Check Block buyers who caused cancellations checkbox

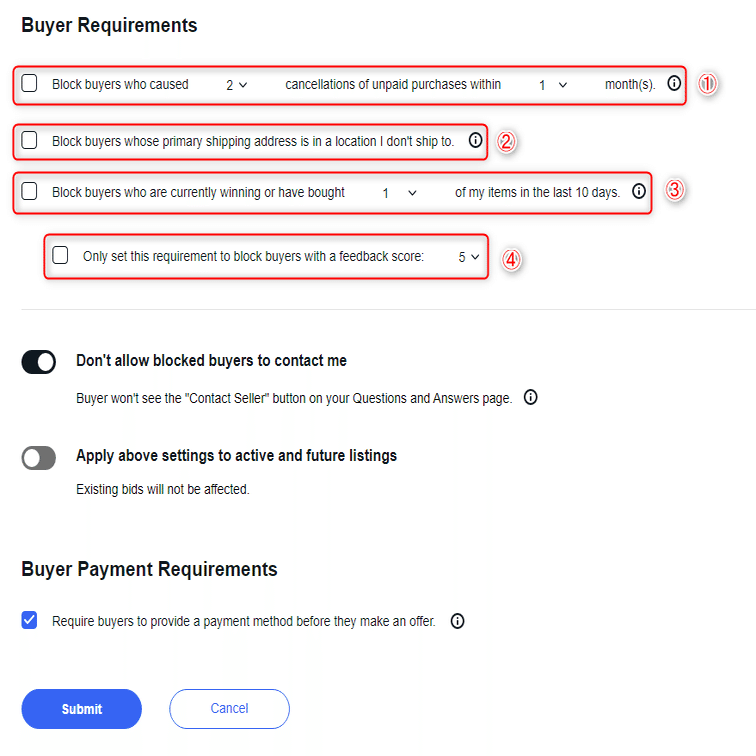pos(29,83)
